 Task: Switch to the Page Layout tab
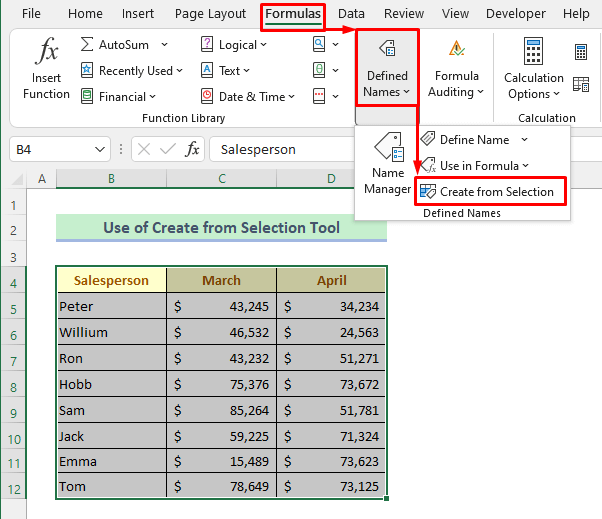(210, 14)
